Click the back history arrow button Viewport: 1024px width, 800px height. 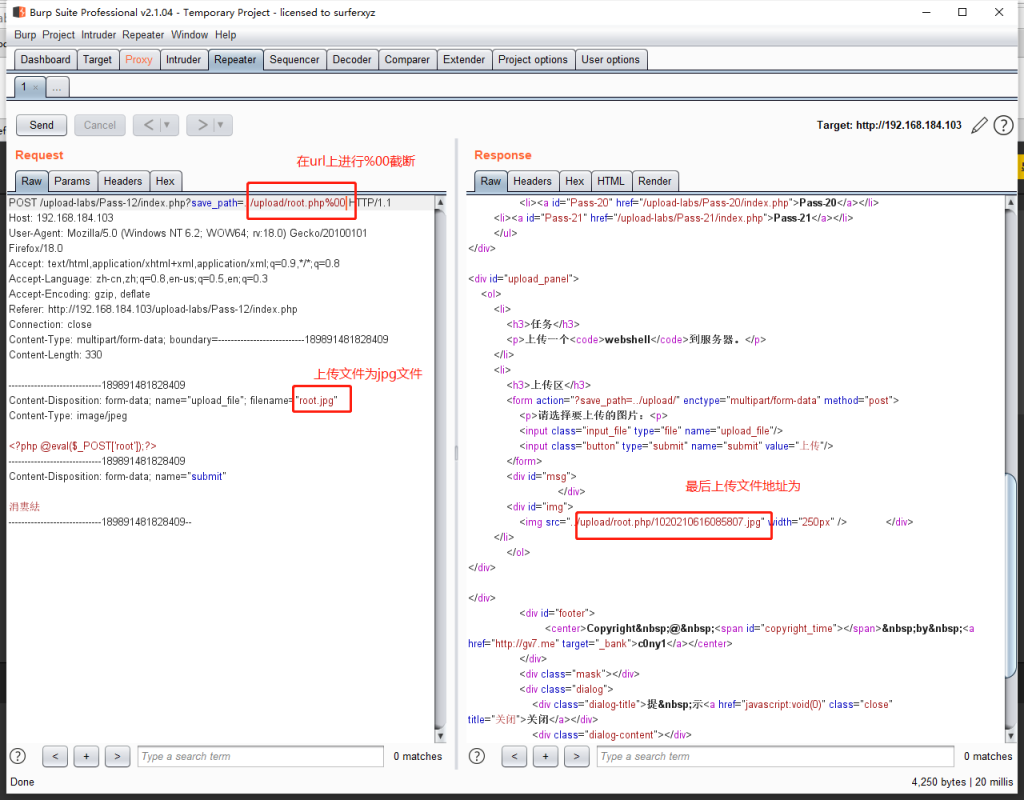(x=148, y=125)
